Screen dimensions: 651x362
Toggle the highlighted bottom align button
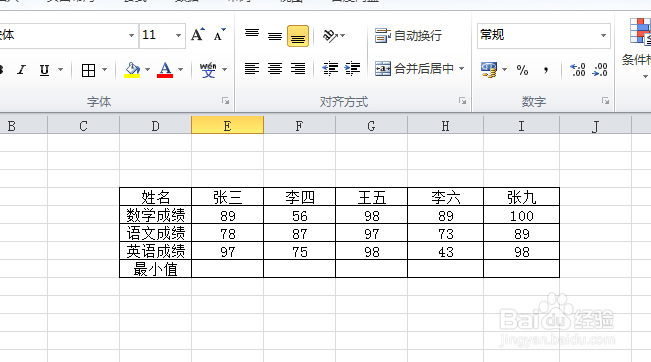click(x=298, y=36)
